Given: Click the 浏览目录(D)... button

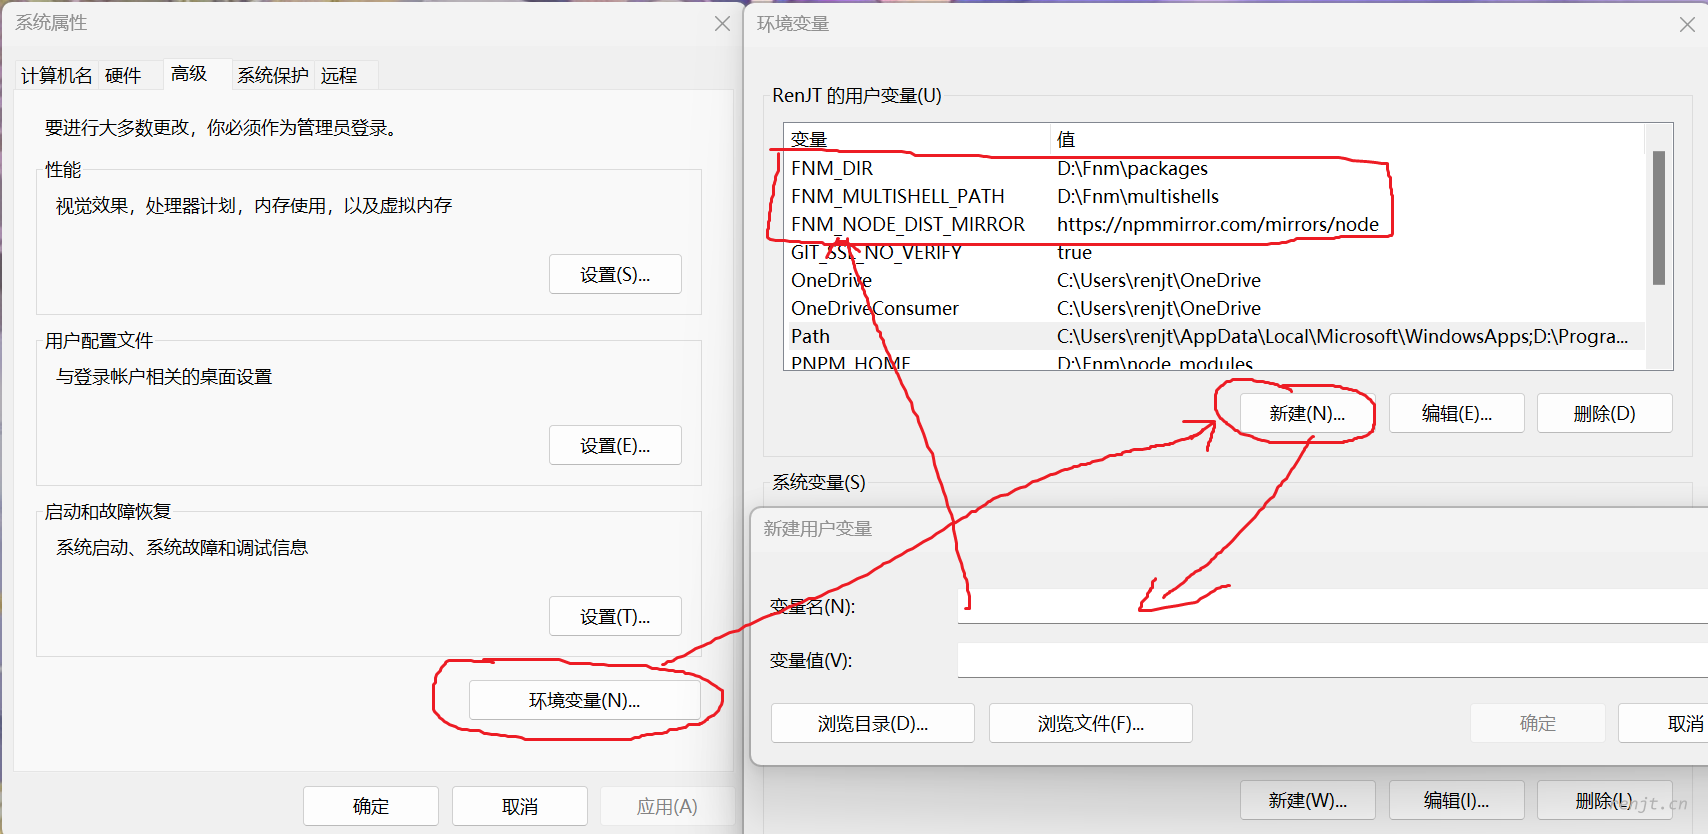Looking at the screenshot, I should click(x=873, y=723).
